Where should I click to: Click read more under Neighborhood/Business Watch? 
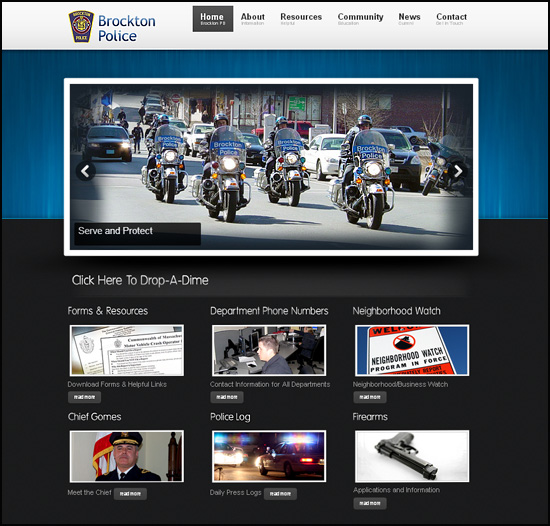click(370, 397)
